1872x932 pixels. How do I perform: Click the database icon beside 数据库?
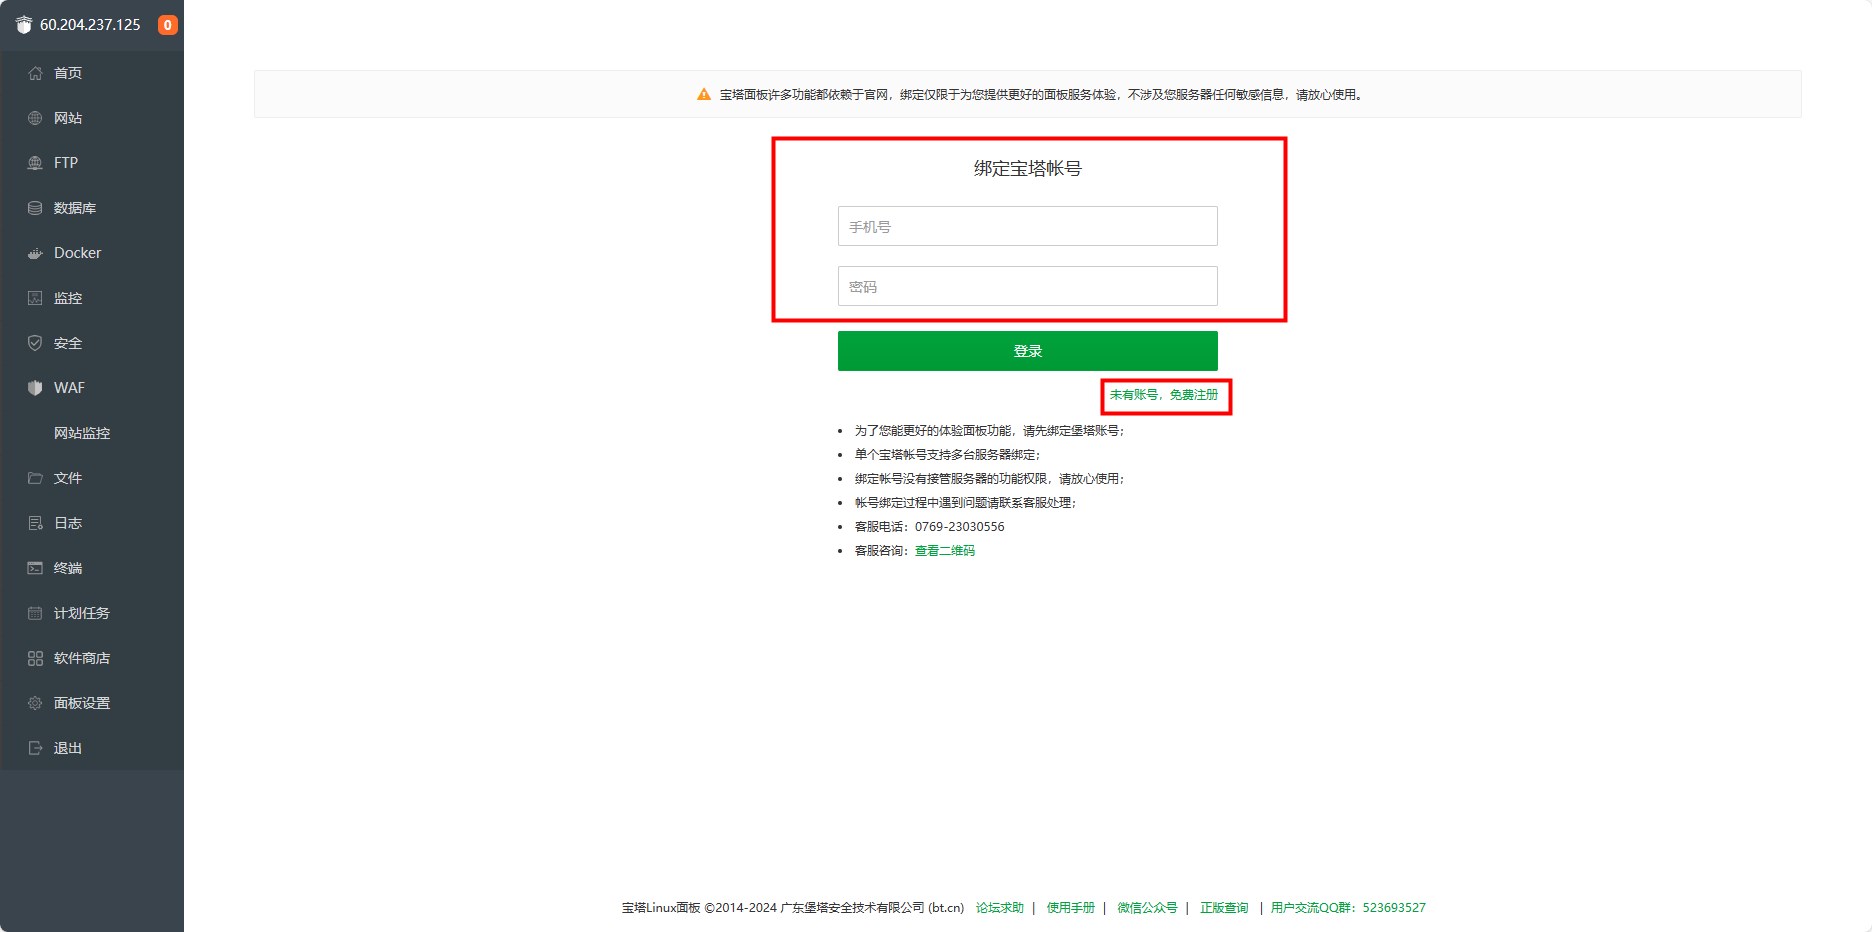(x=35, y=208)
